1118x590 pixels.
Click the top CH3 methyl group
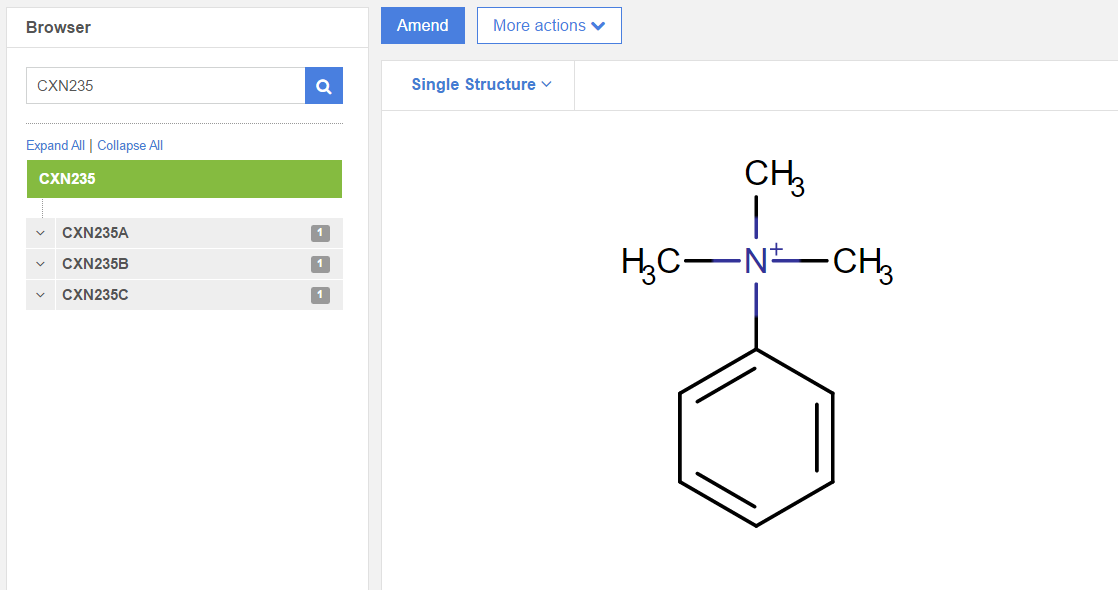(x=772, y=176)
